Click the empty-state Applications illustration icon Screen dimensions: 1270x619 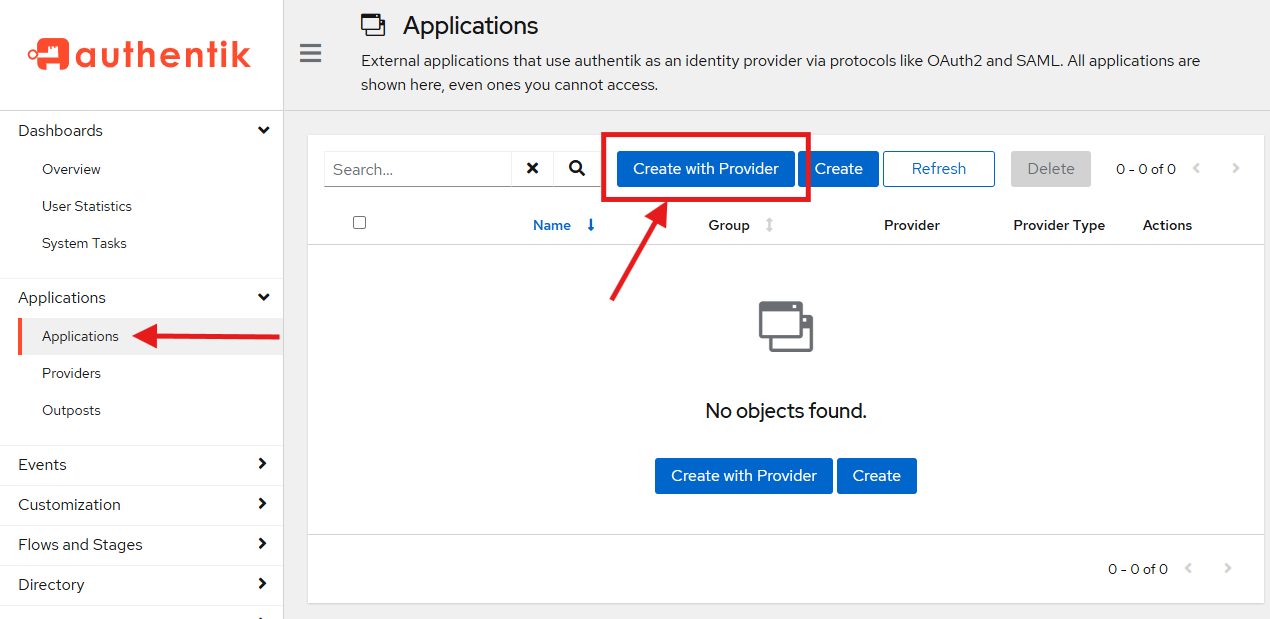[x=785, y=325]
